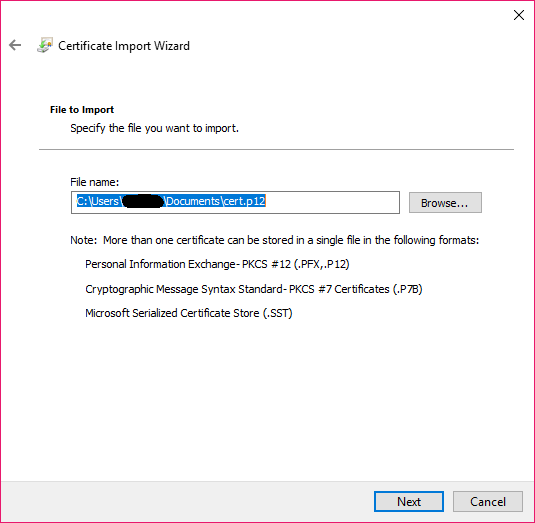535x523 pixels.
Task: Click the 'File to Import' heading
Action: point(82,110)
